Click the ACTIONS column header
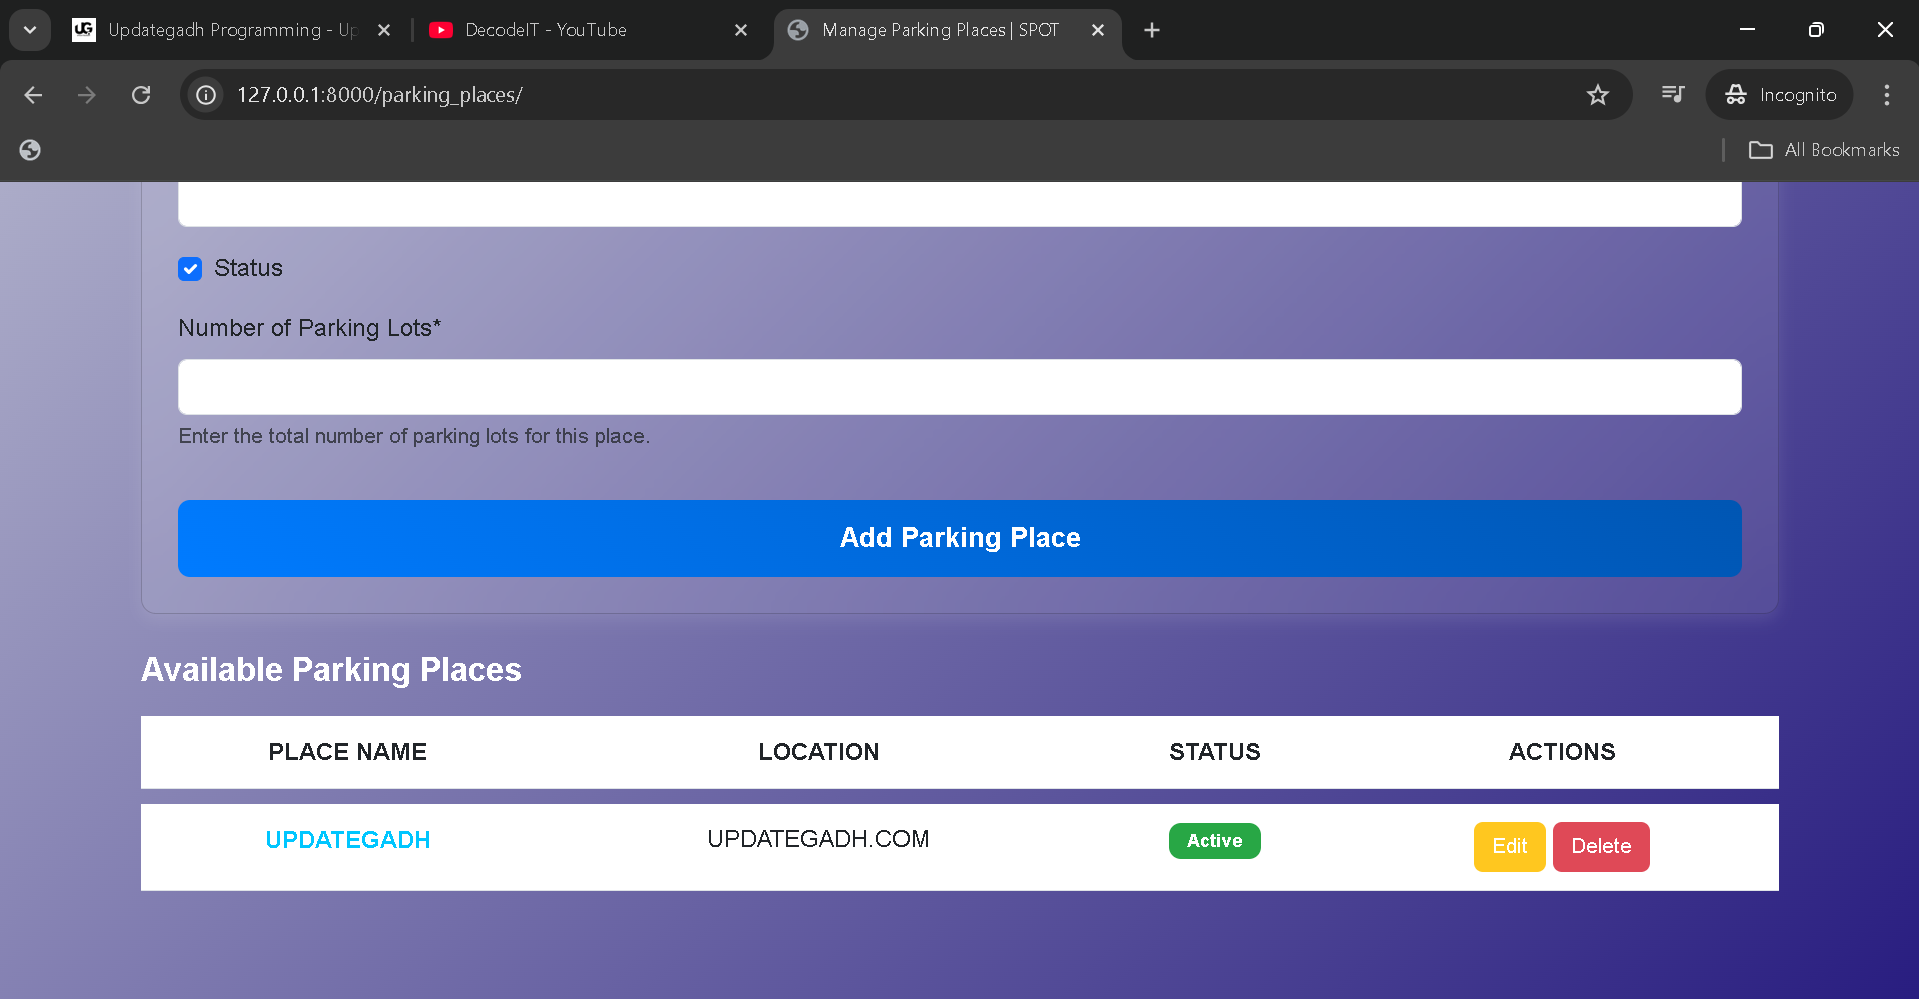The image size is (1919, 999). coord(1562,752)
